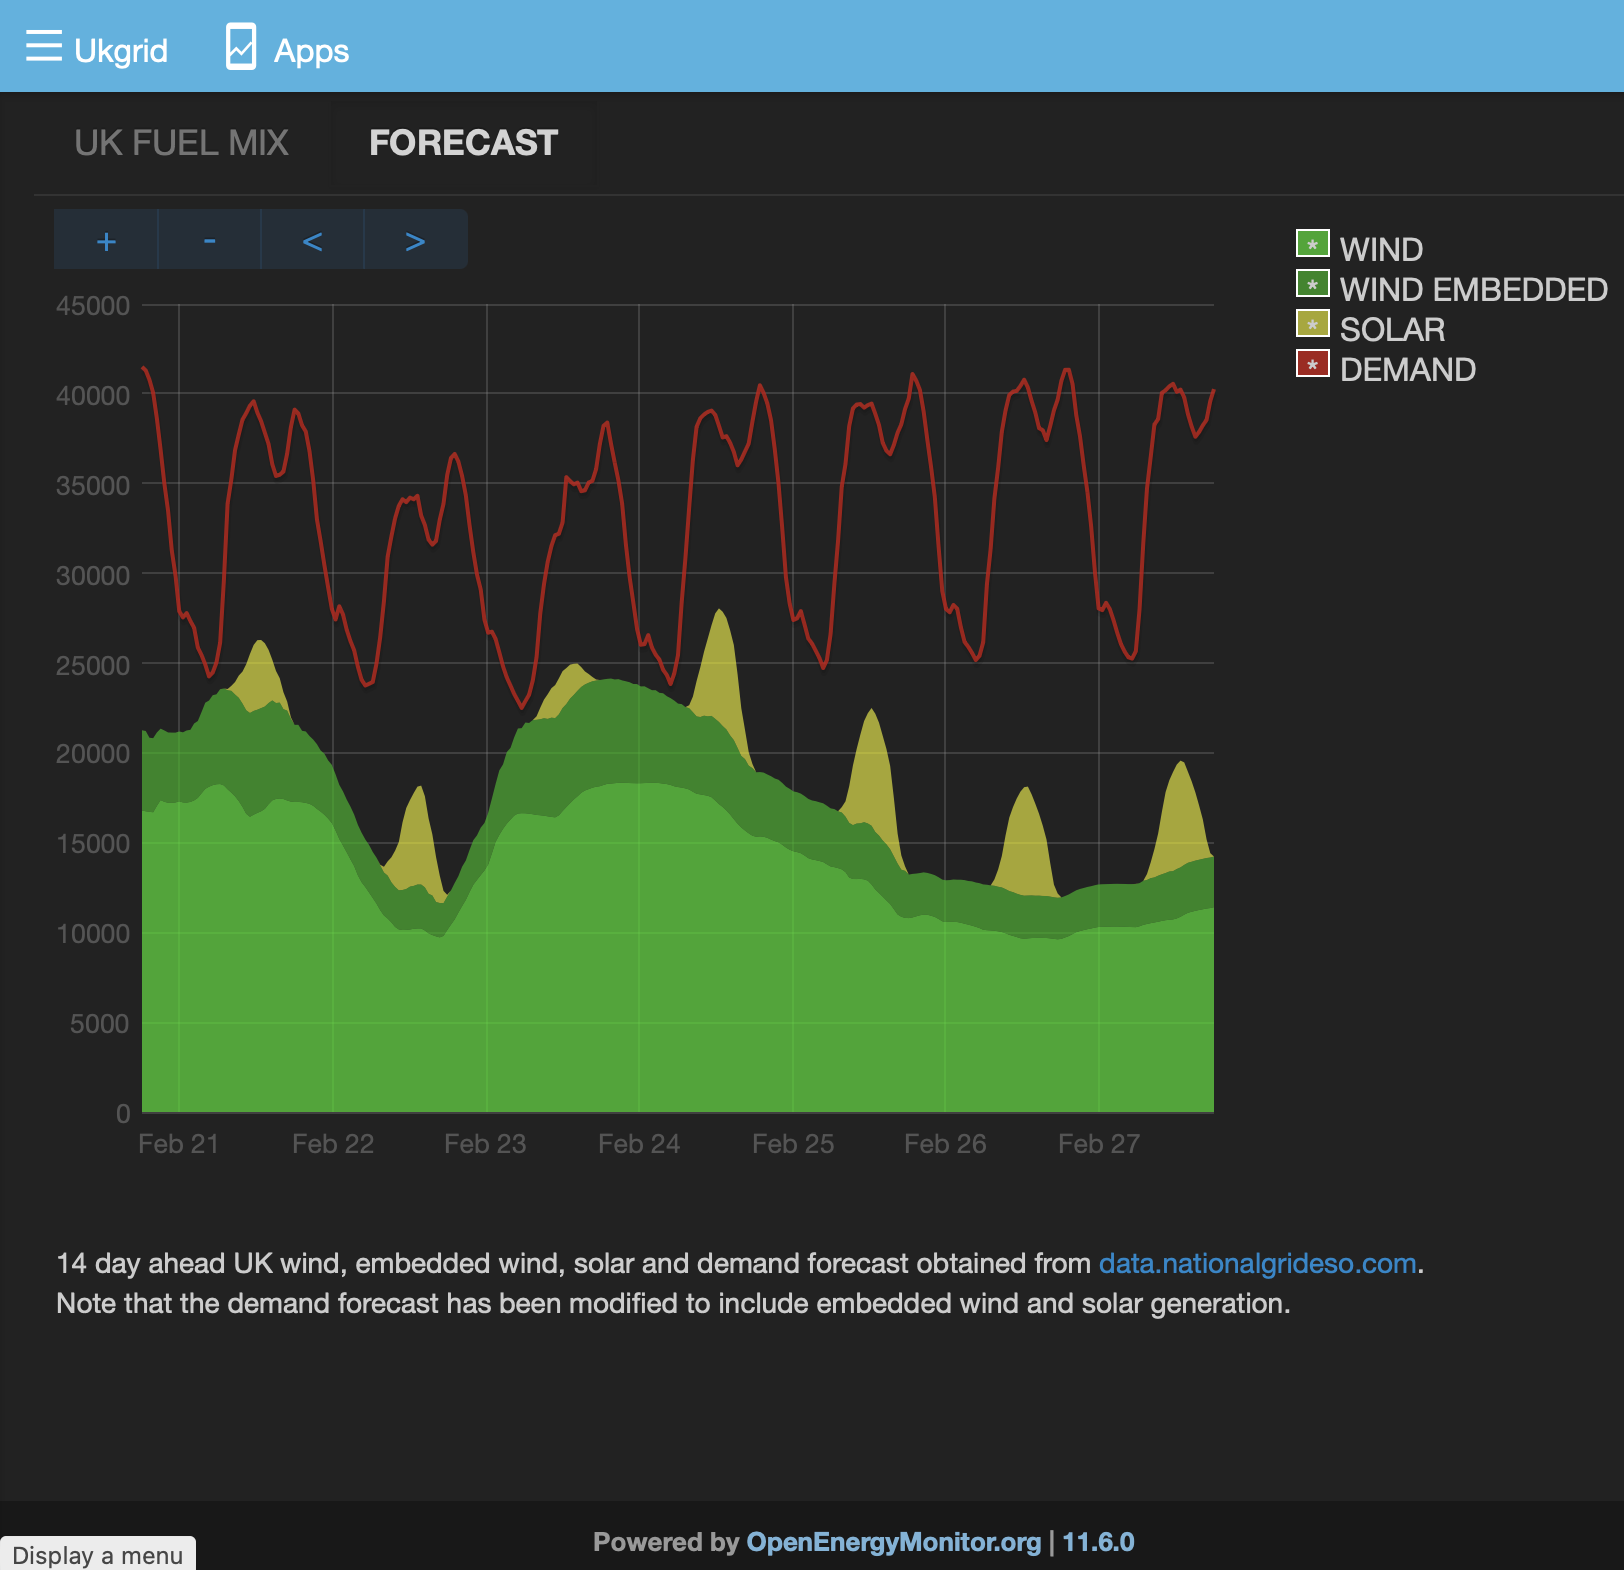The width and height of the screenshot is (1624, 1570).
Task: Click the Display a menu button
Action: [x=97, y=1554]
